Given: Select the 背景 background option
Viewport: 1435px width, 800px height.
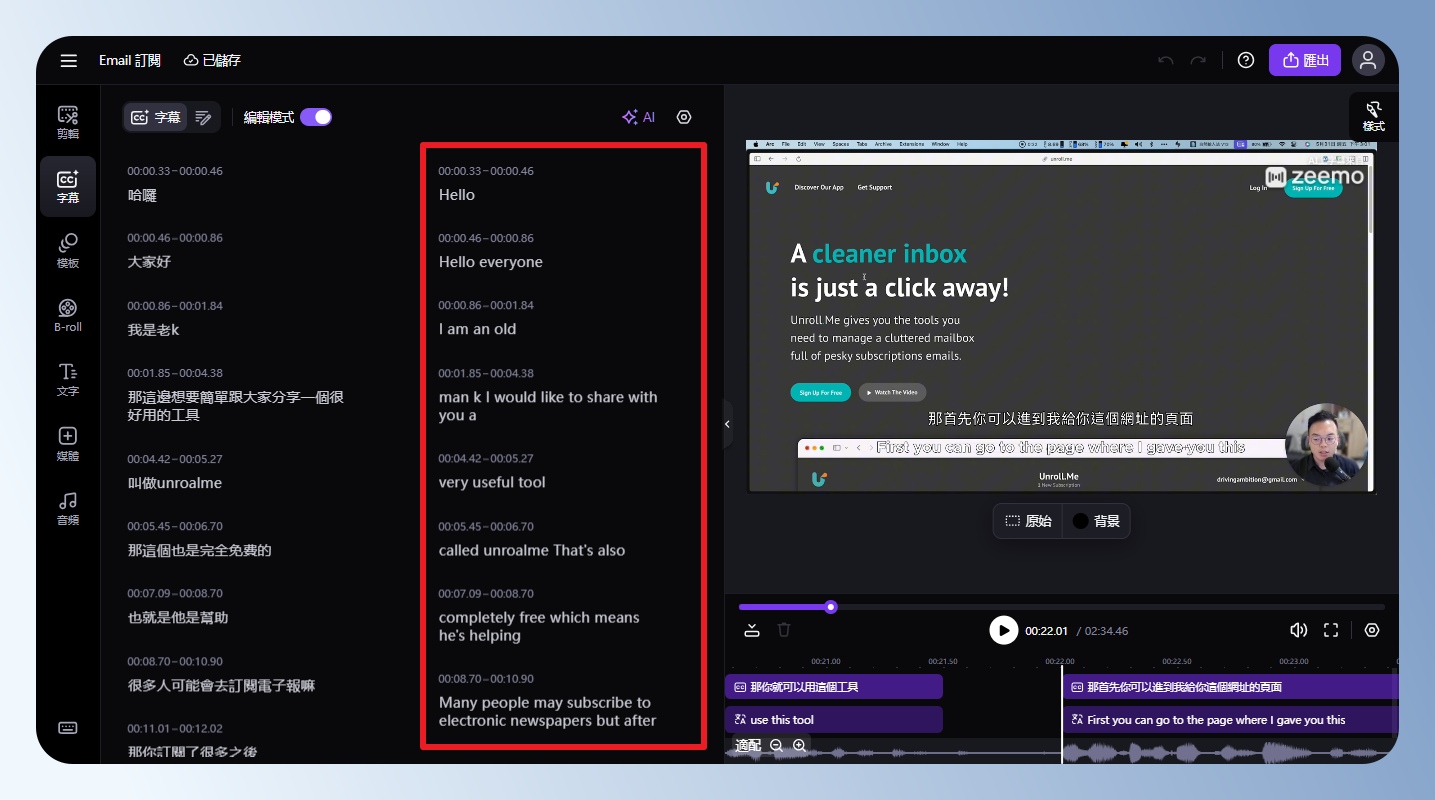Looking at the screenshot, I should (1096, 521).
